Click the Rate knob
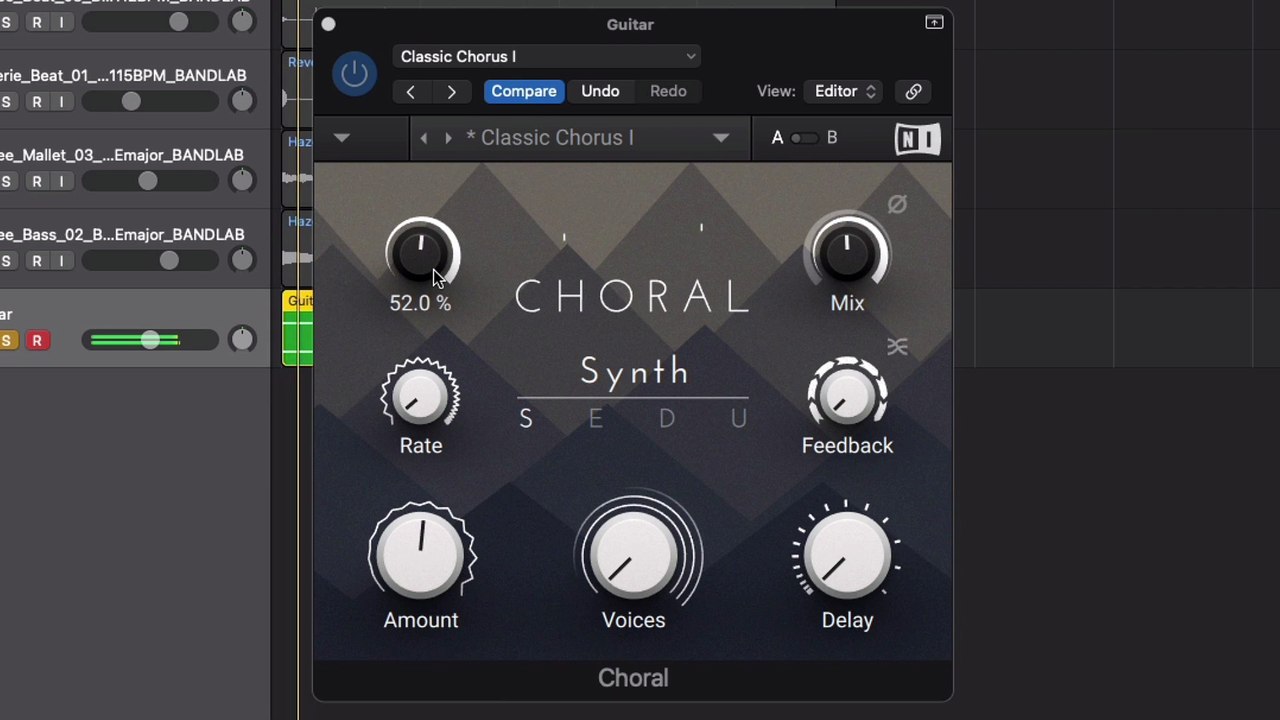 421,397
